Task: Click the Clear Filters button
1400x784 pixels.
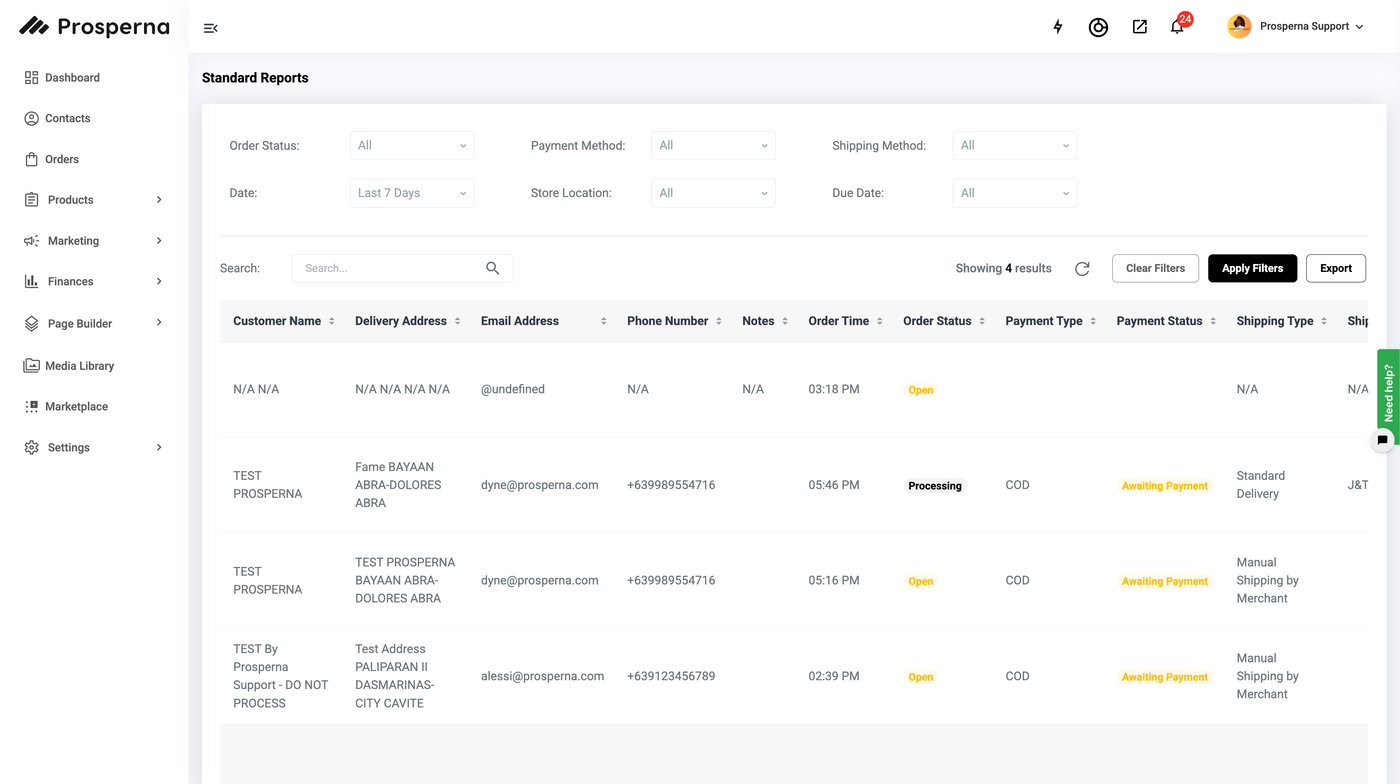Action: (x=1155, y=268)
